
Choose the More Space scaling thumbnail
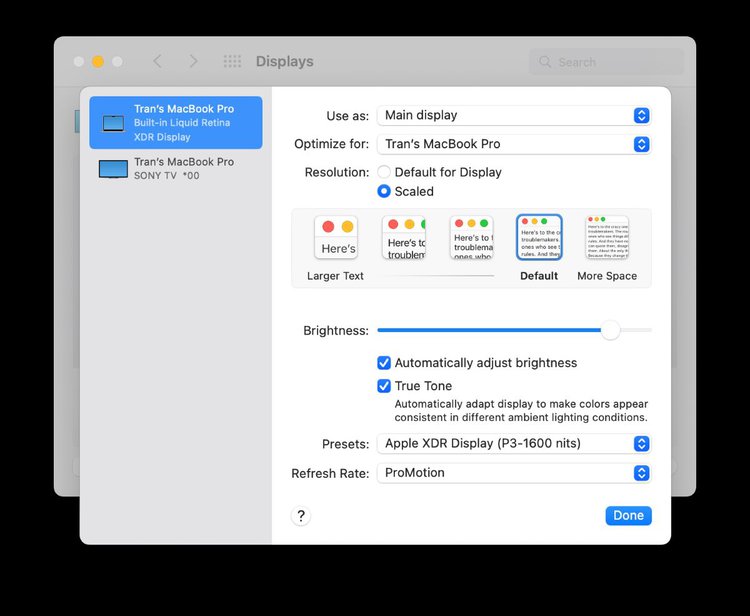point(607,237)
